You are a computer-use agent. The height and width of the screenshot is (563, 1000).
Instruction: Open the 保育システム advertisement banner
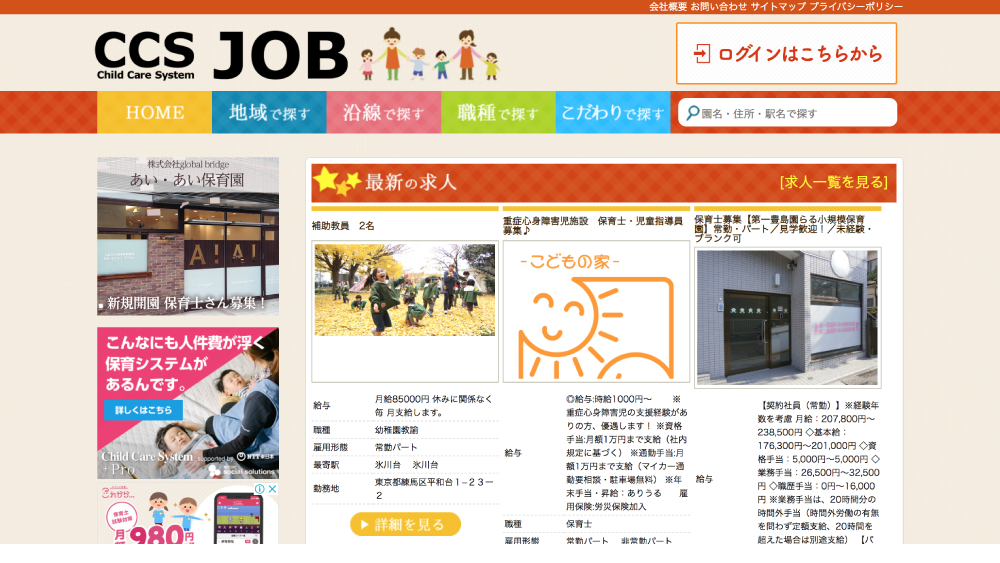pos(188,403)
